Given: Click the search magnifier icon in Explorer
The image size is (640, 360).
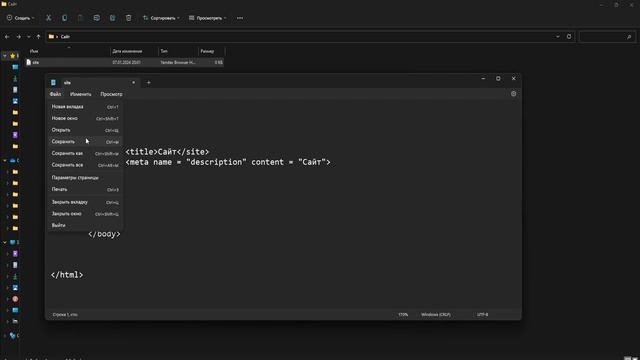Looking at the screenshot, I should pyautogui.click(x=629, y=37).
